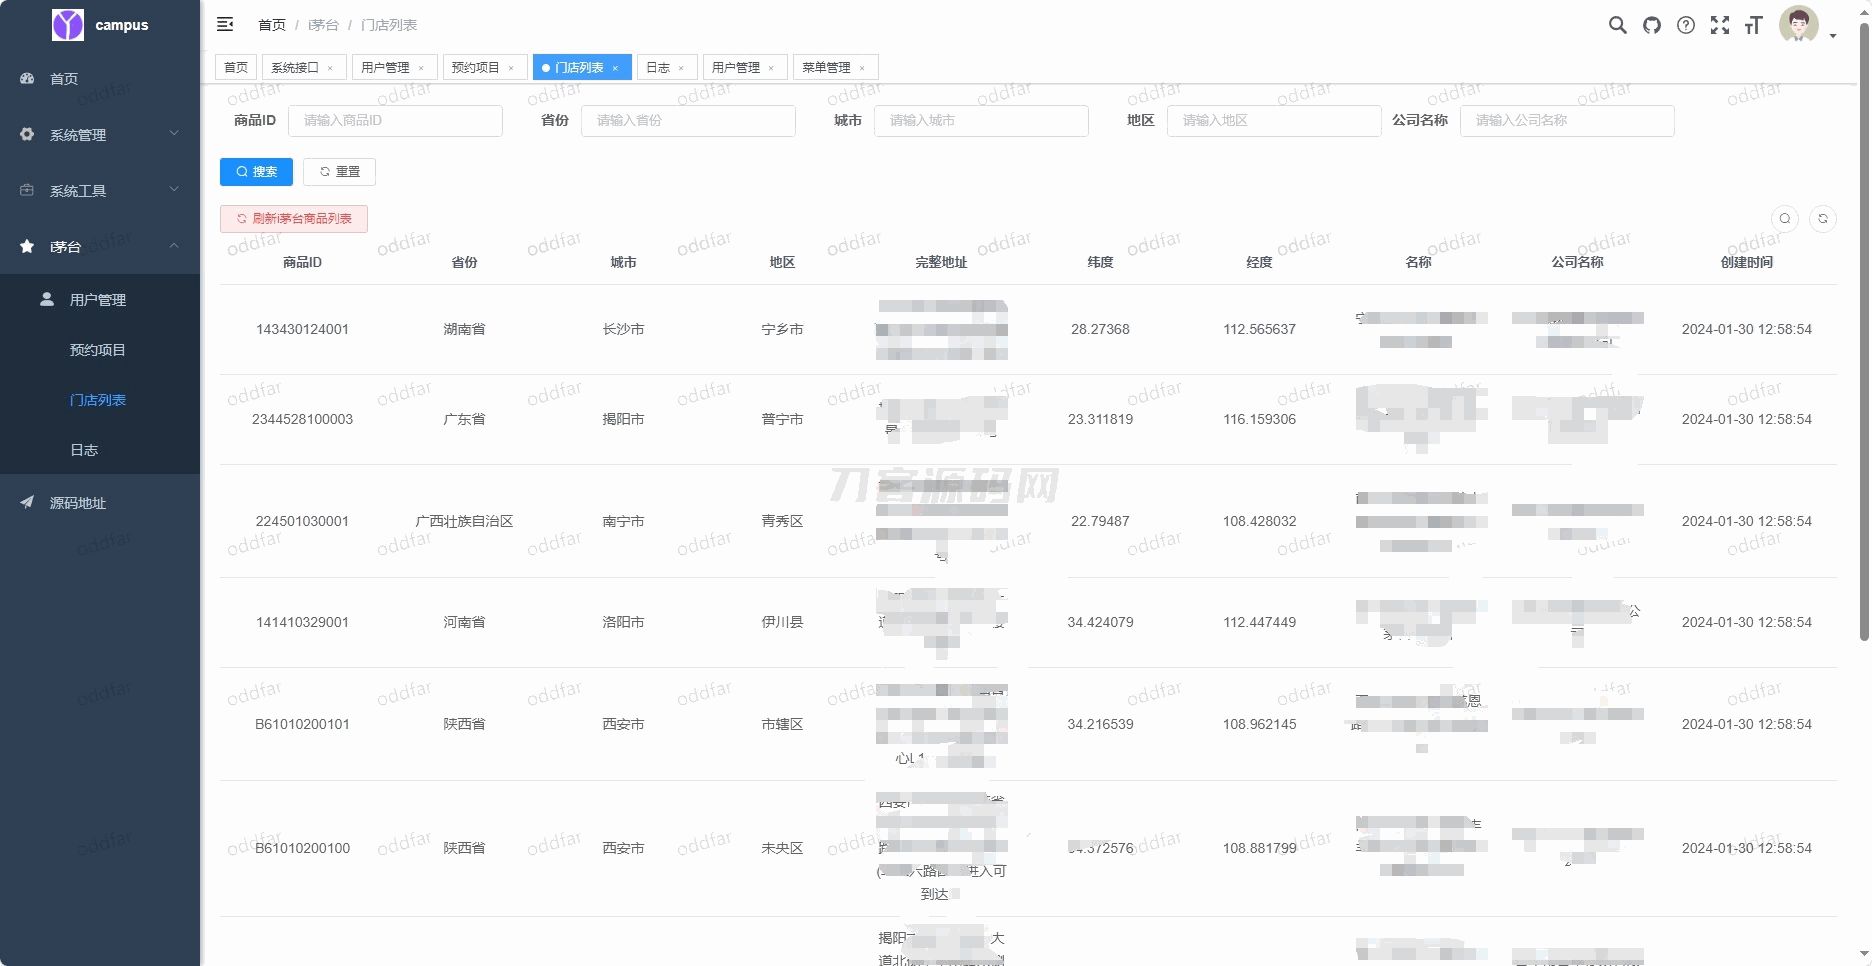Image resolution: width=1872 pixels, height=966 pixels.
Task: Expand the 系统工具 sidebar menu
Action: [x=100, y=190]
